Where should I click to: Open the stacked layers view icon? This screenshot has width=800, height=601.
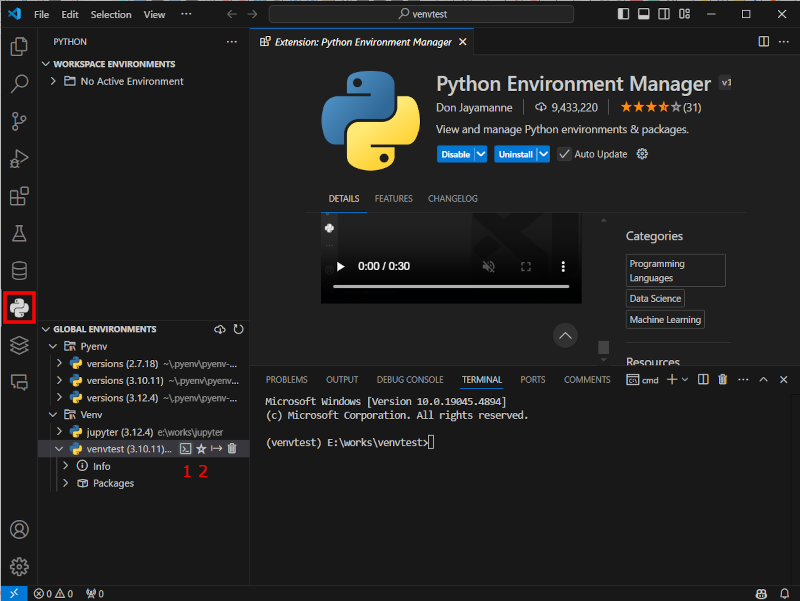pos(19,345)
